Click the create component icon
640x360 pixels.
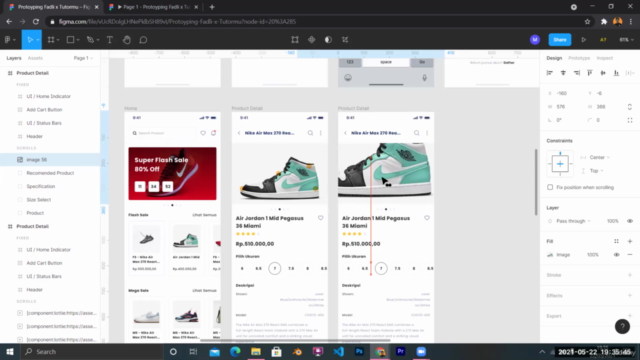tap(311, 40)
